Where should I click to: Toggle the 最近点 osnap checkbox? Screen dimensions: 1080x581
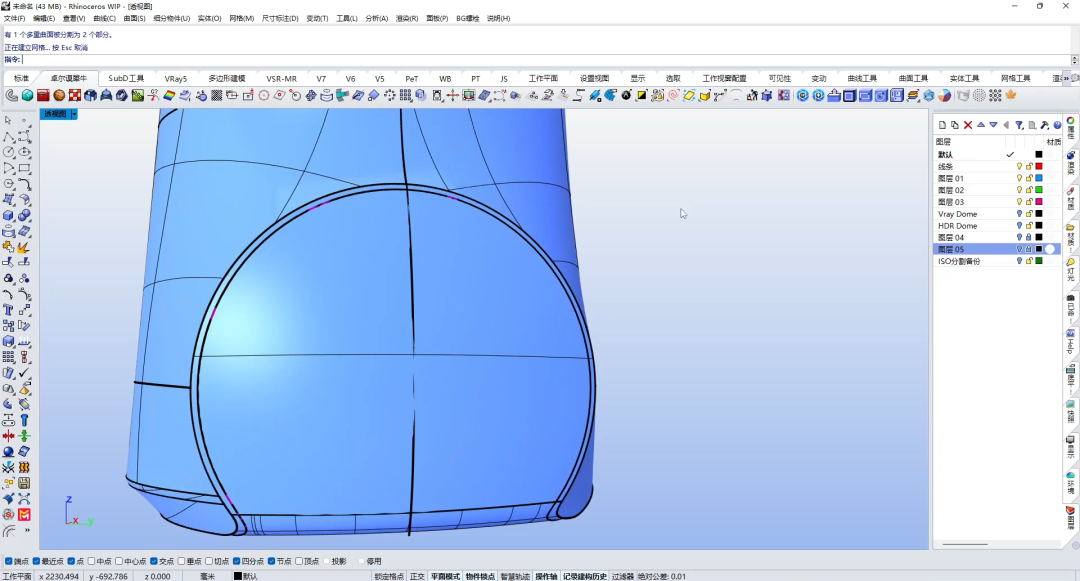(37, 562)
